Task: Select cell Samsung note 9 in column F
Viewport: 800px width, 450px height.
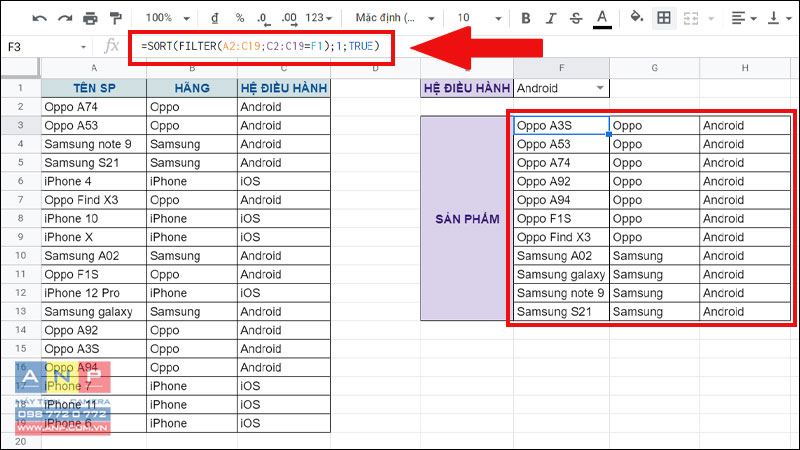Action: coord(561,293)
